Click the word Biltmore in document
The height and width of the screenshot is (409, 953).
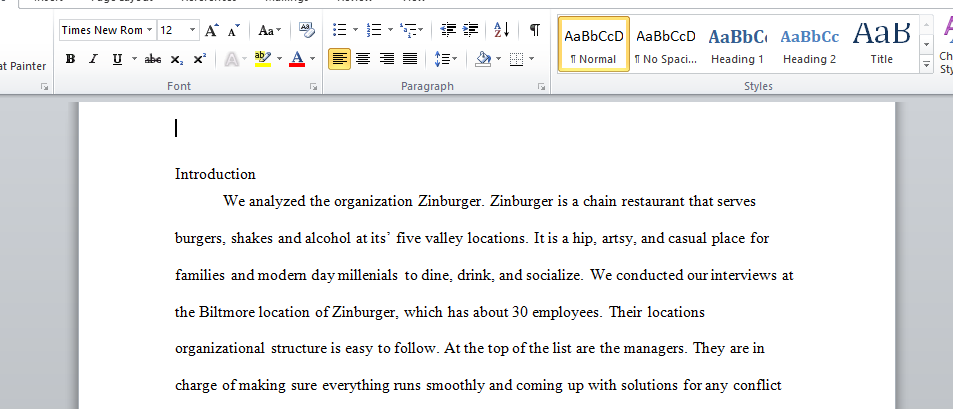(x=227, y=312)
